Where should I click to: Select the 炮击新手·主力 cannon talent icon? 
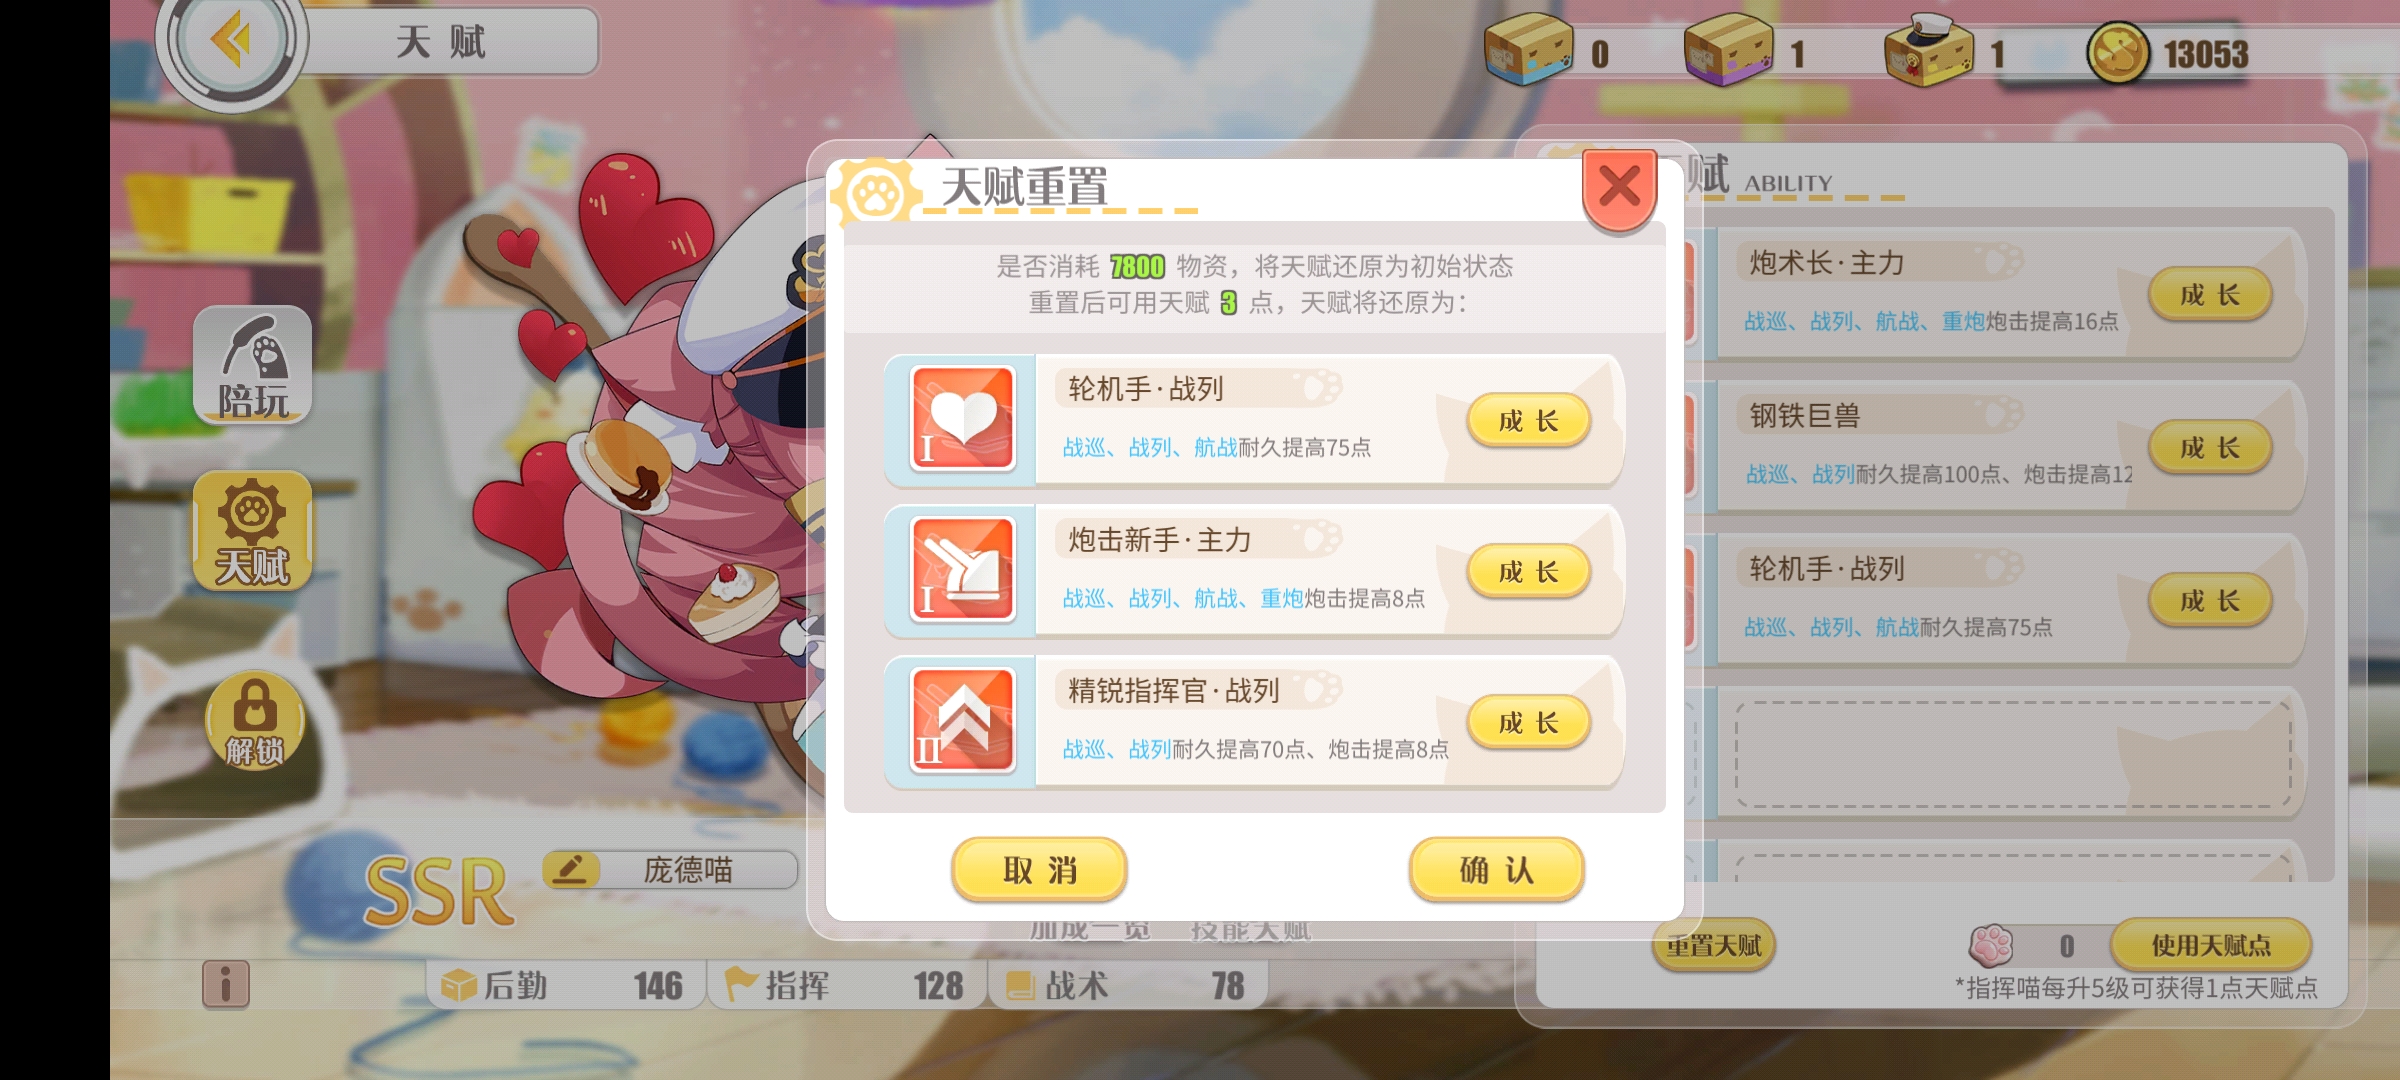tap(962, 570)
